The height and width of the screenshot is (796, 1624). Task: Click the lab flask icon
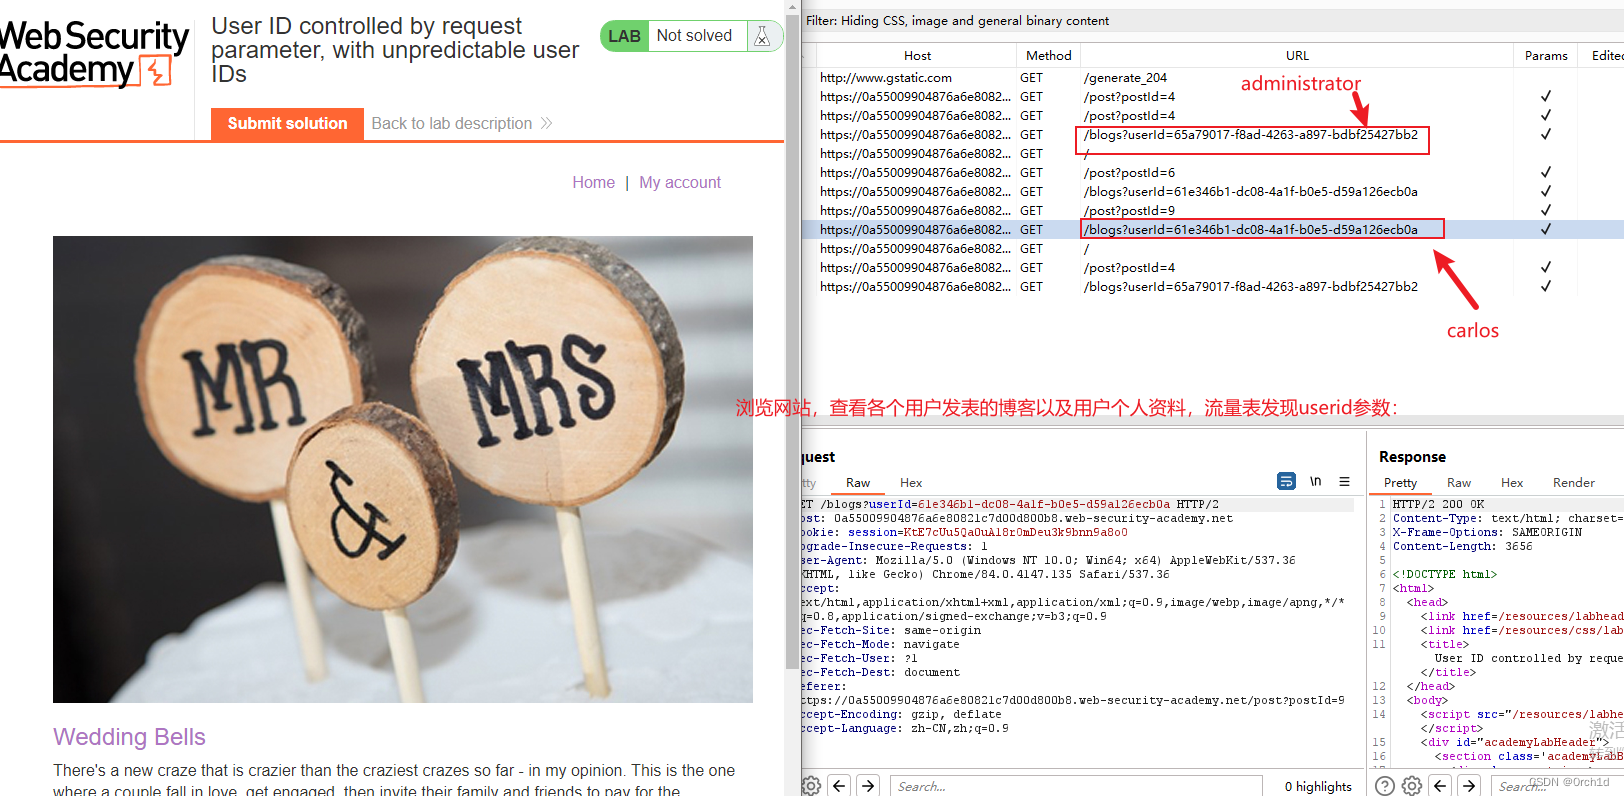click(x=762, y=36)
